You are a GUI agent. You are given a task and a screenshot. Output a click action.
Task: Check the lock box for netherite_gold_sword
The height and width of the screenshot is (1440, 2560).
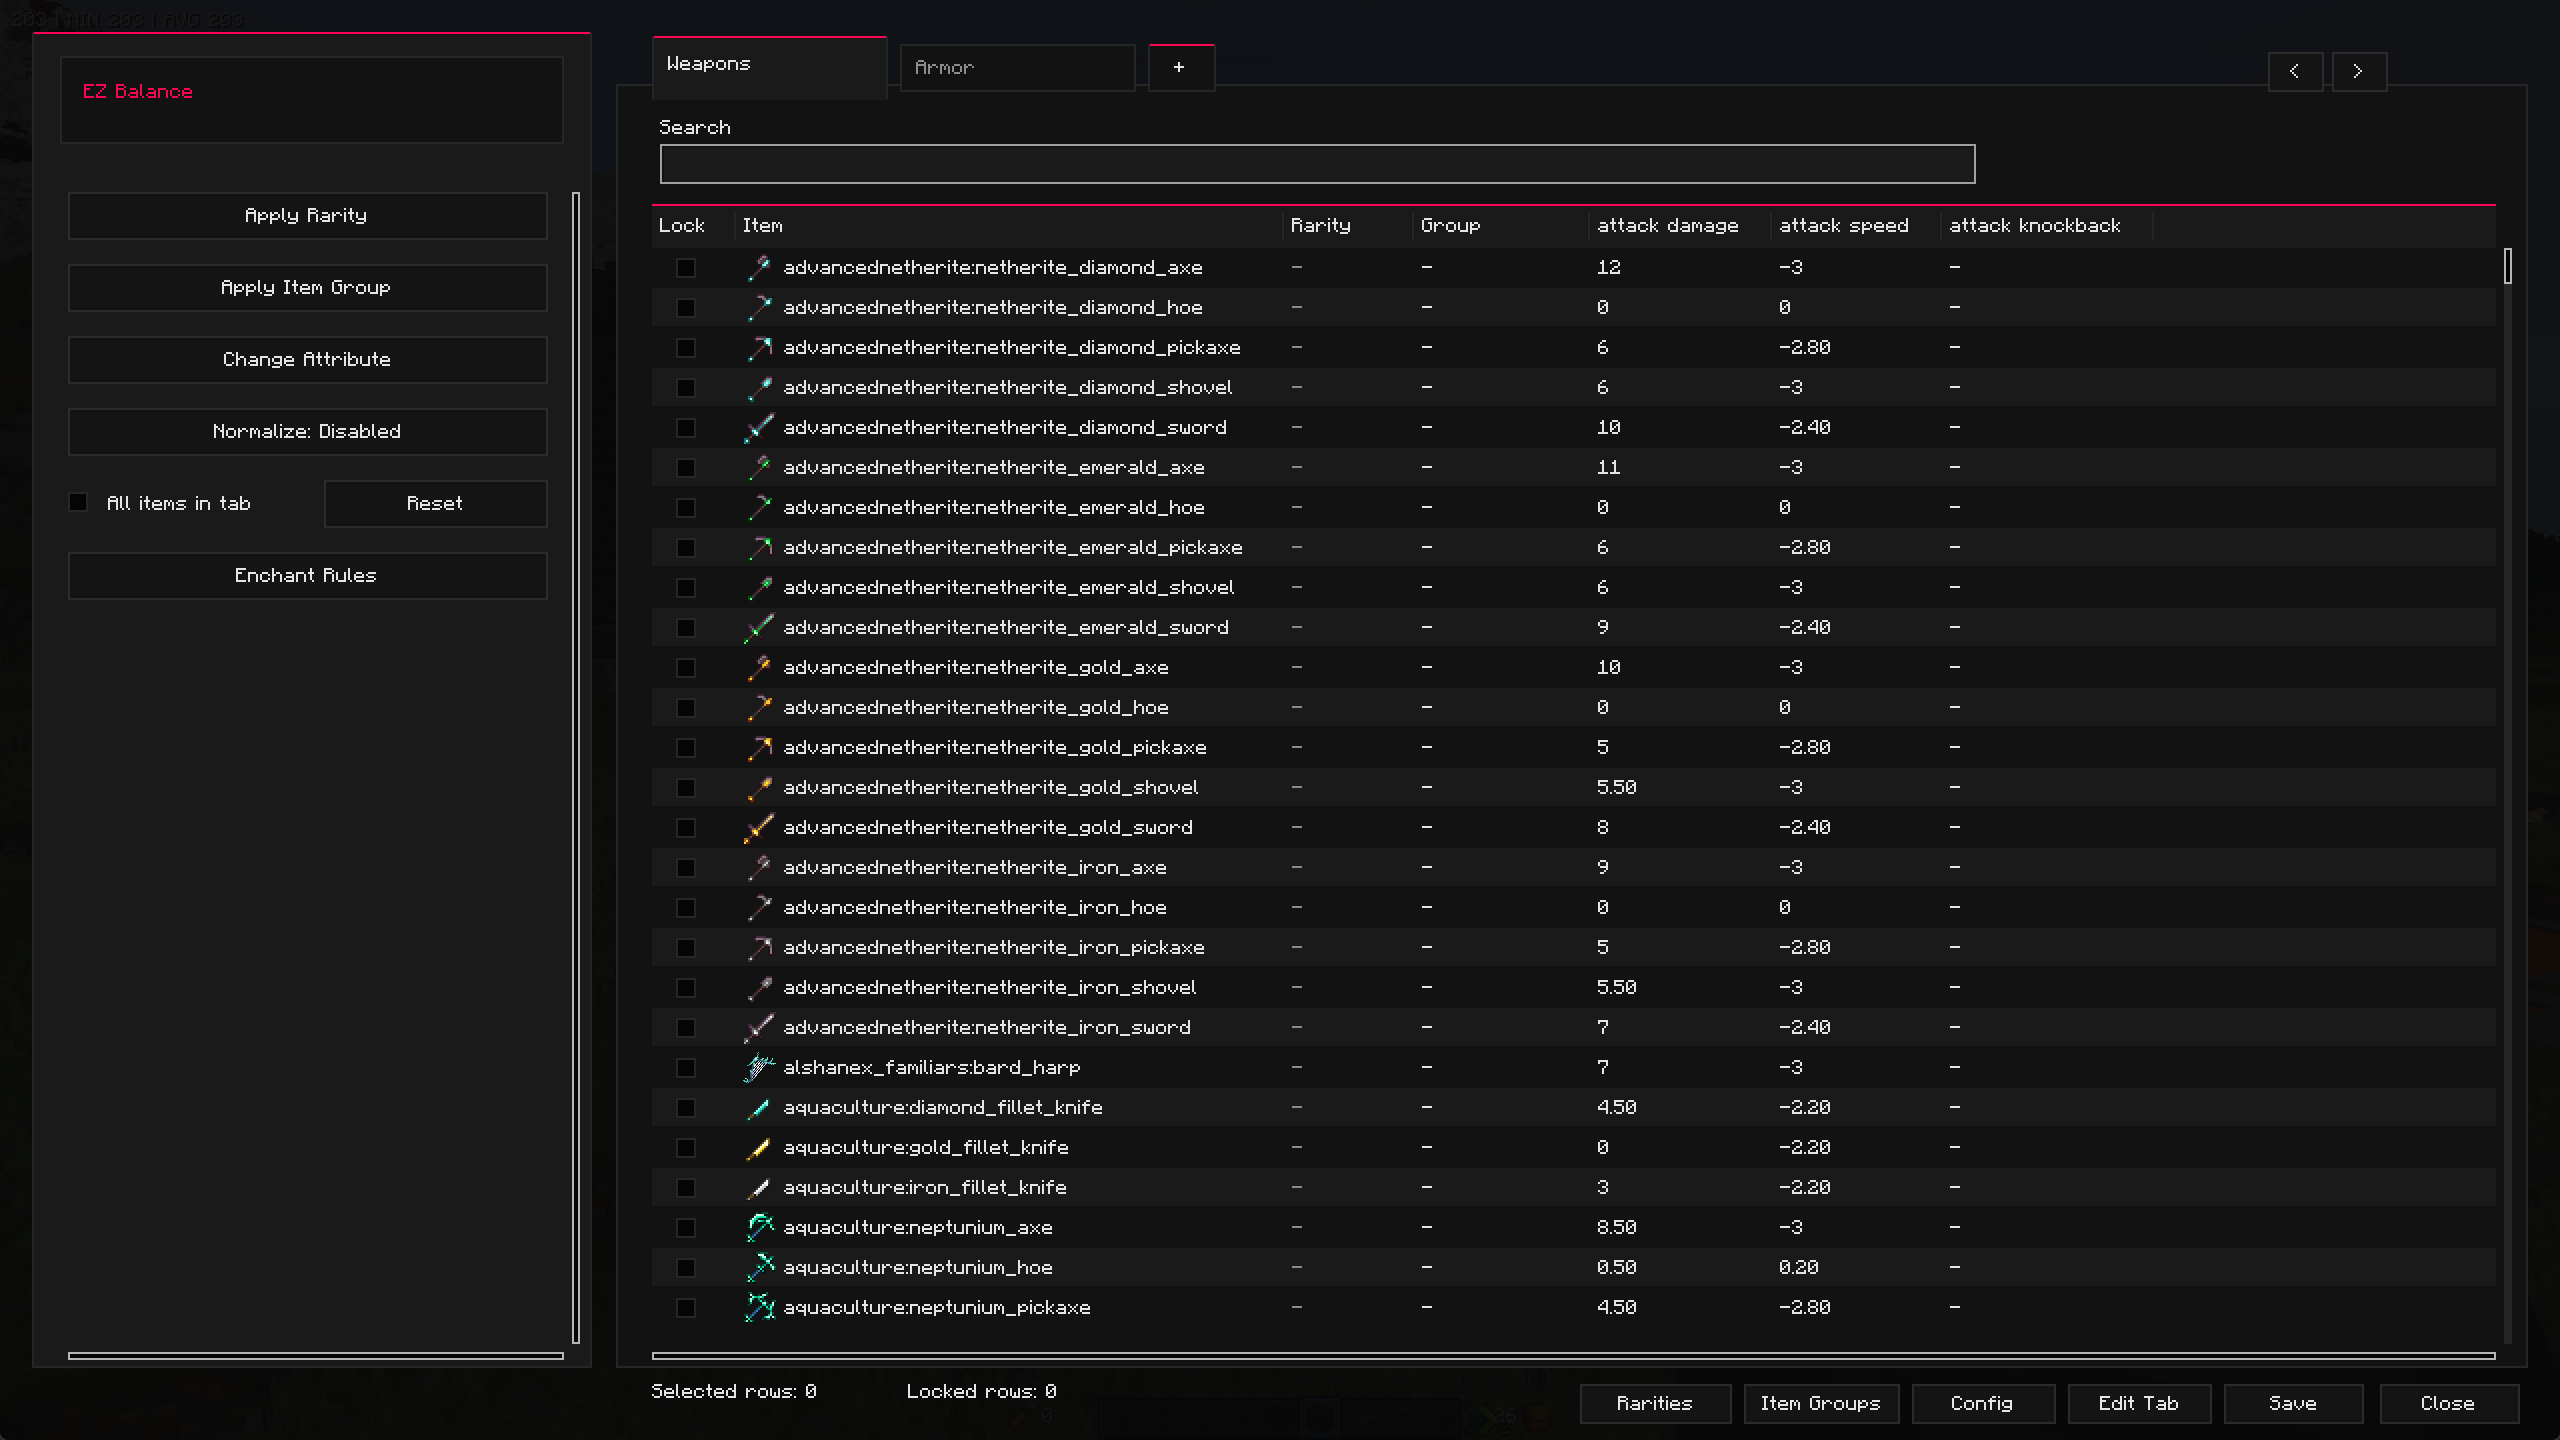pos(685,827)
